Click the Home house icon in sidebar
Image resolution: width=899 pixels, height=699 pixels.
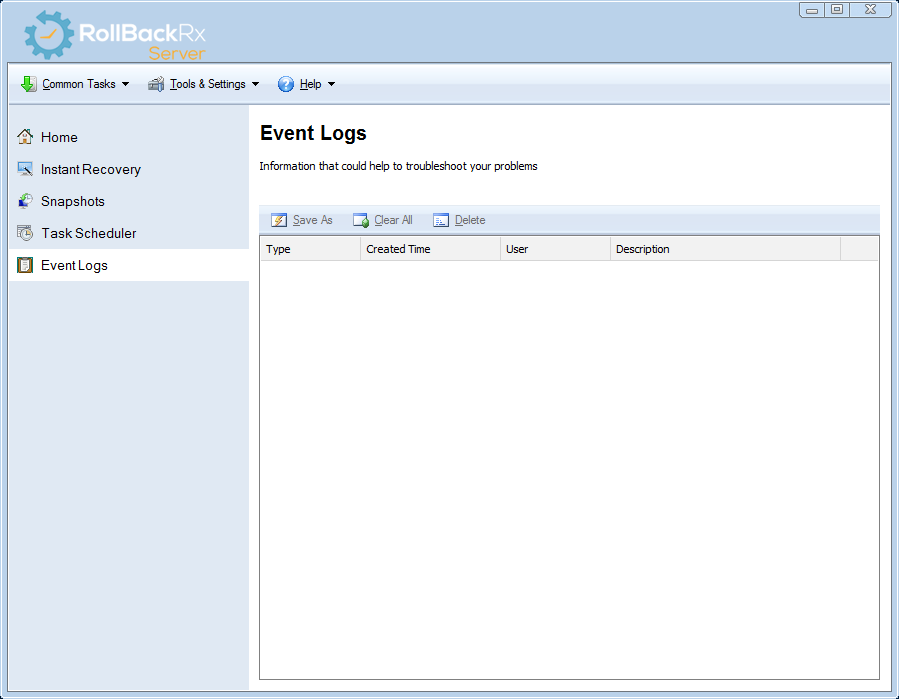pyautogui.click(x=25, y=137)
